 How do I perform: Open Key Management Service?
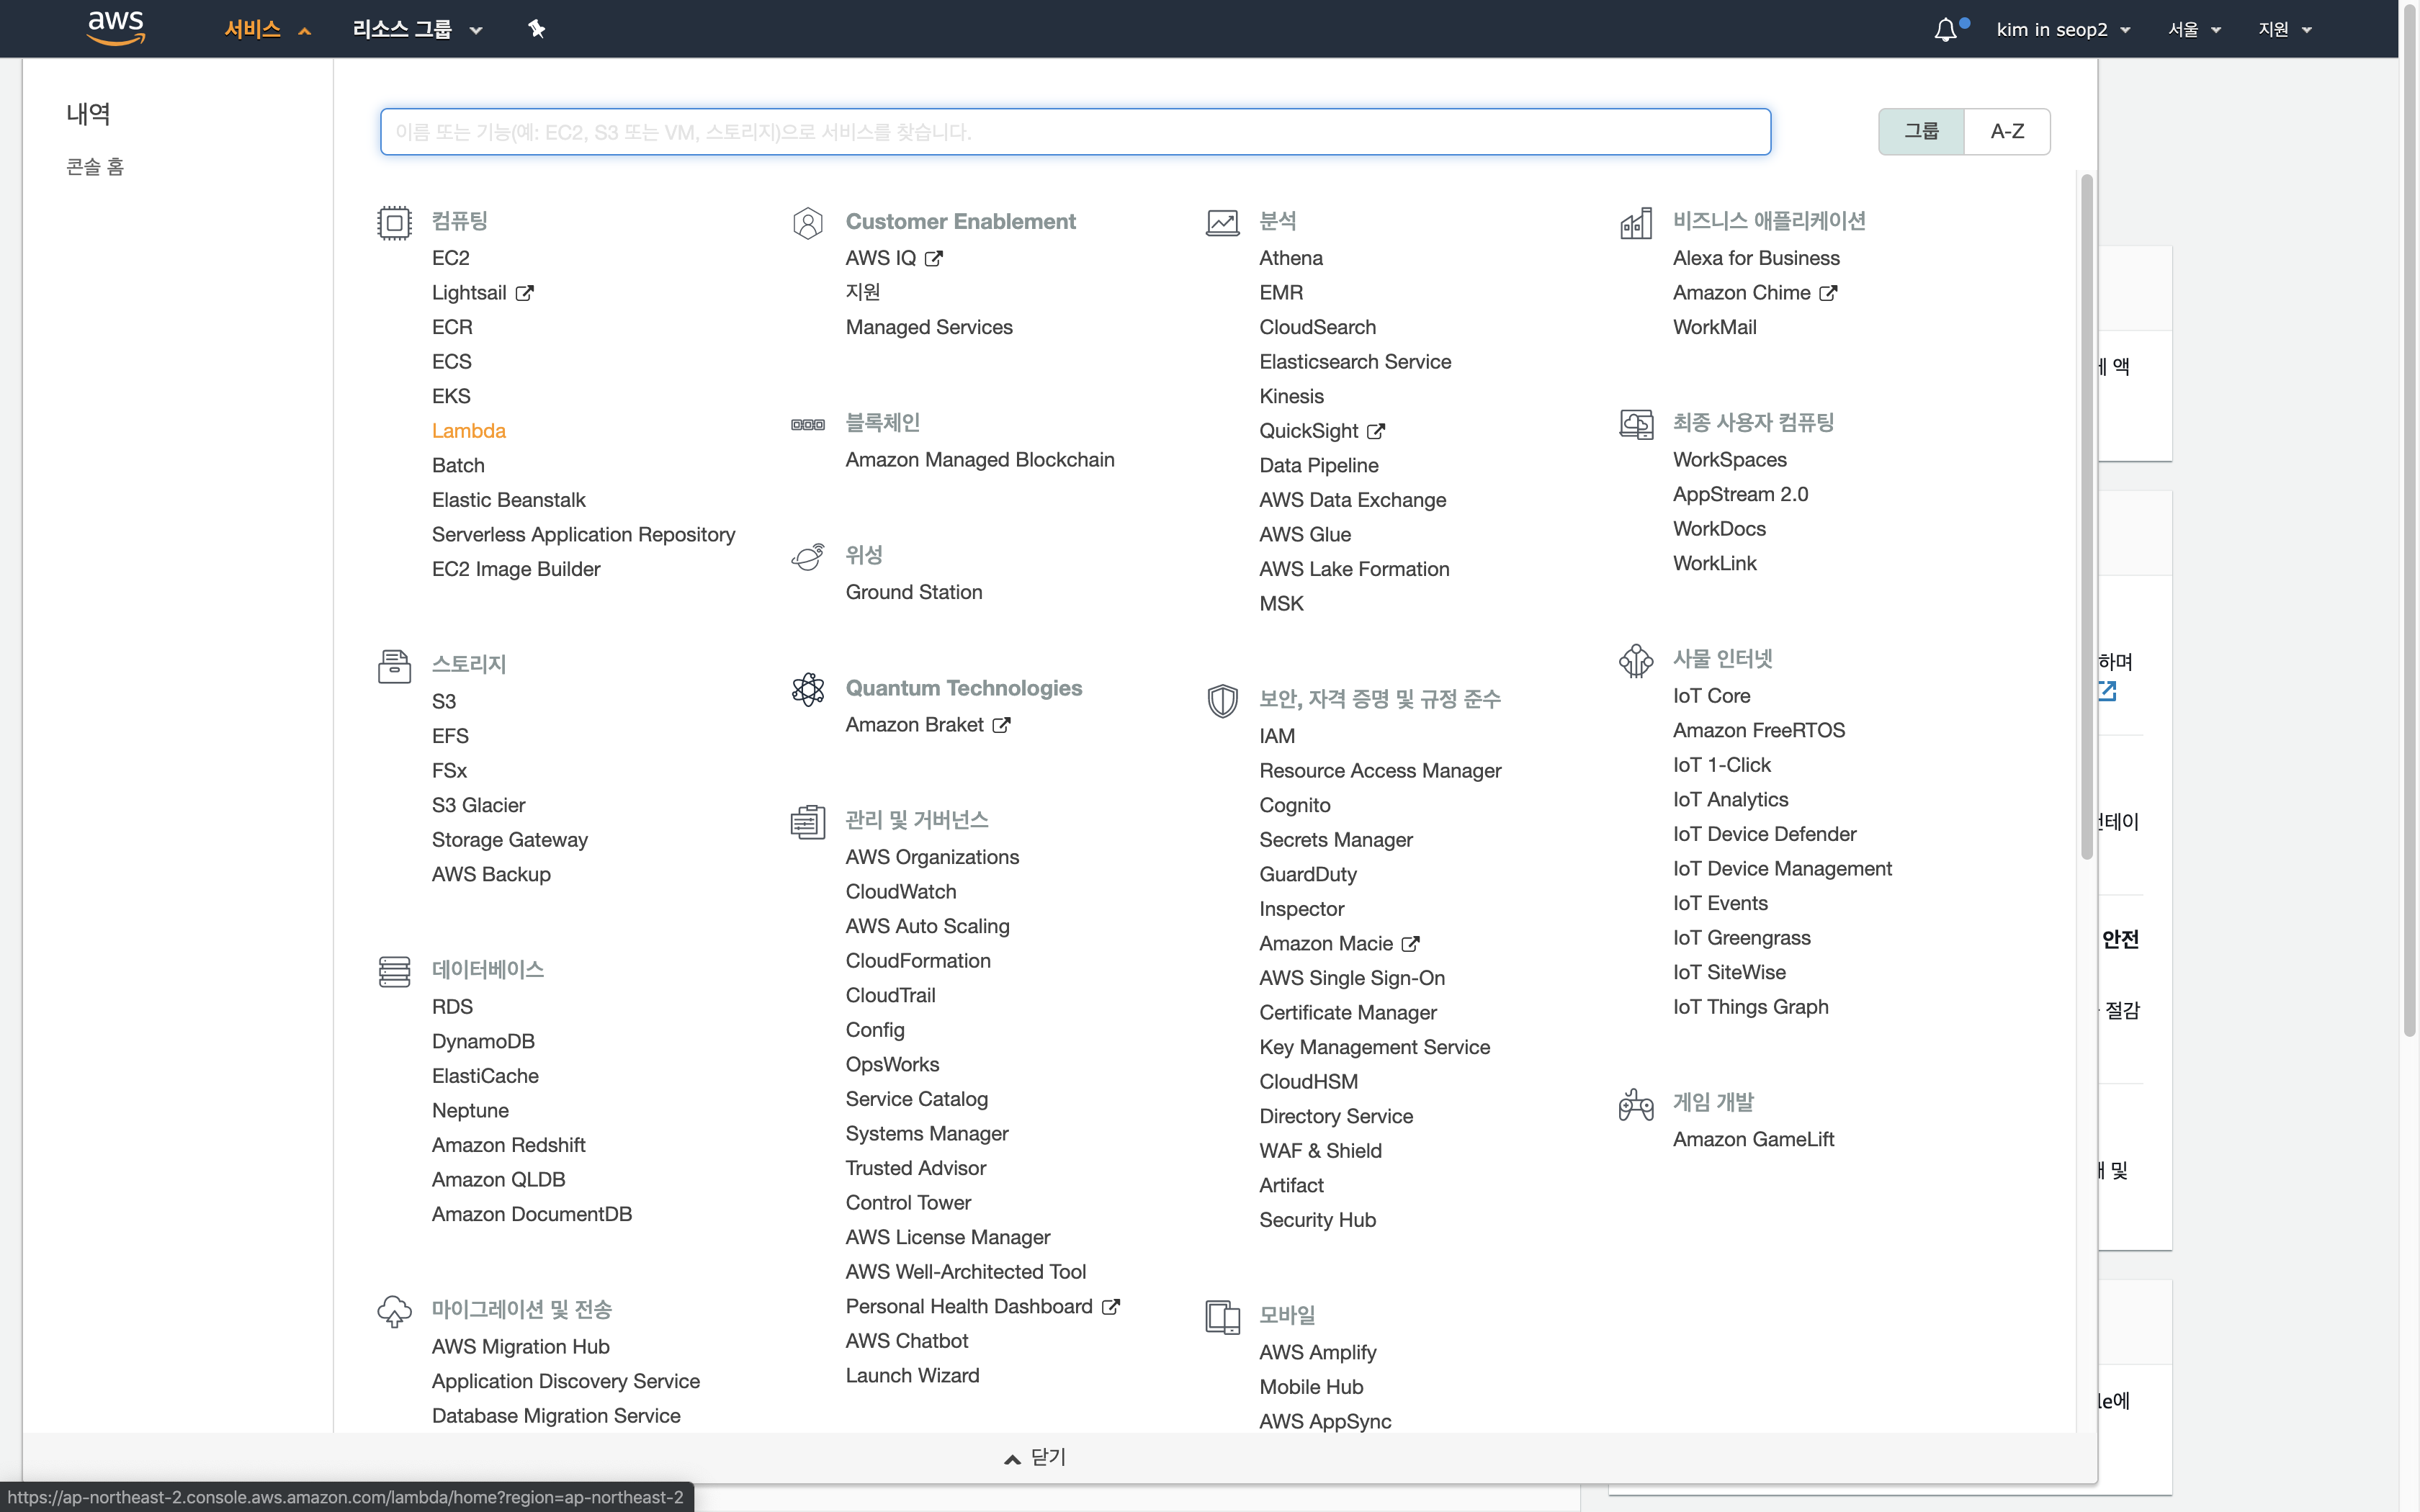[x=1375, y=1048]
